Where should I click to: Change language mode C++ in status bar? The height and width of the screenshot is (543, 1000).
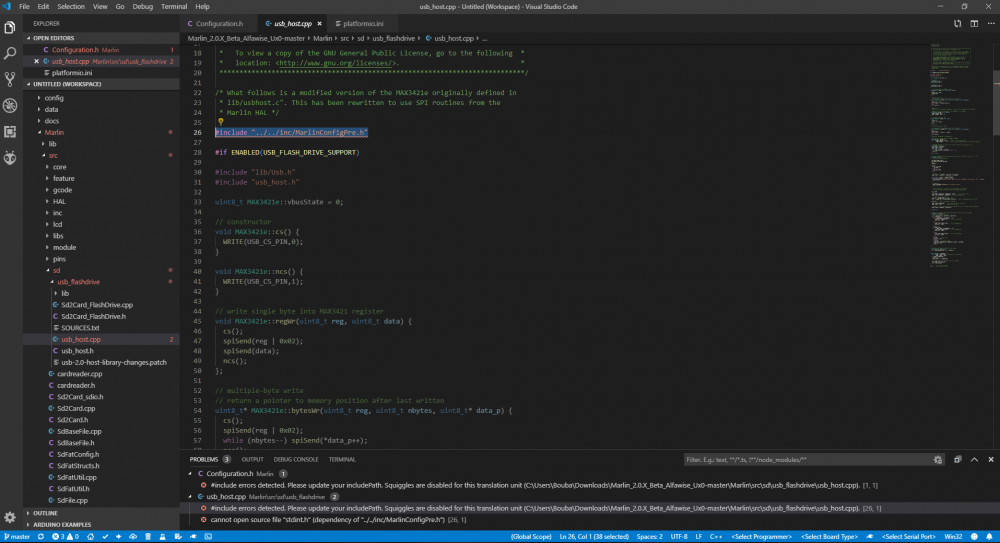pyautogui.click(x=716, y=537)
